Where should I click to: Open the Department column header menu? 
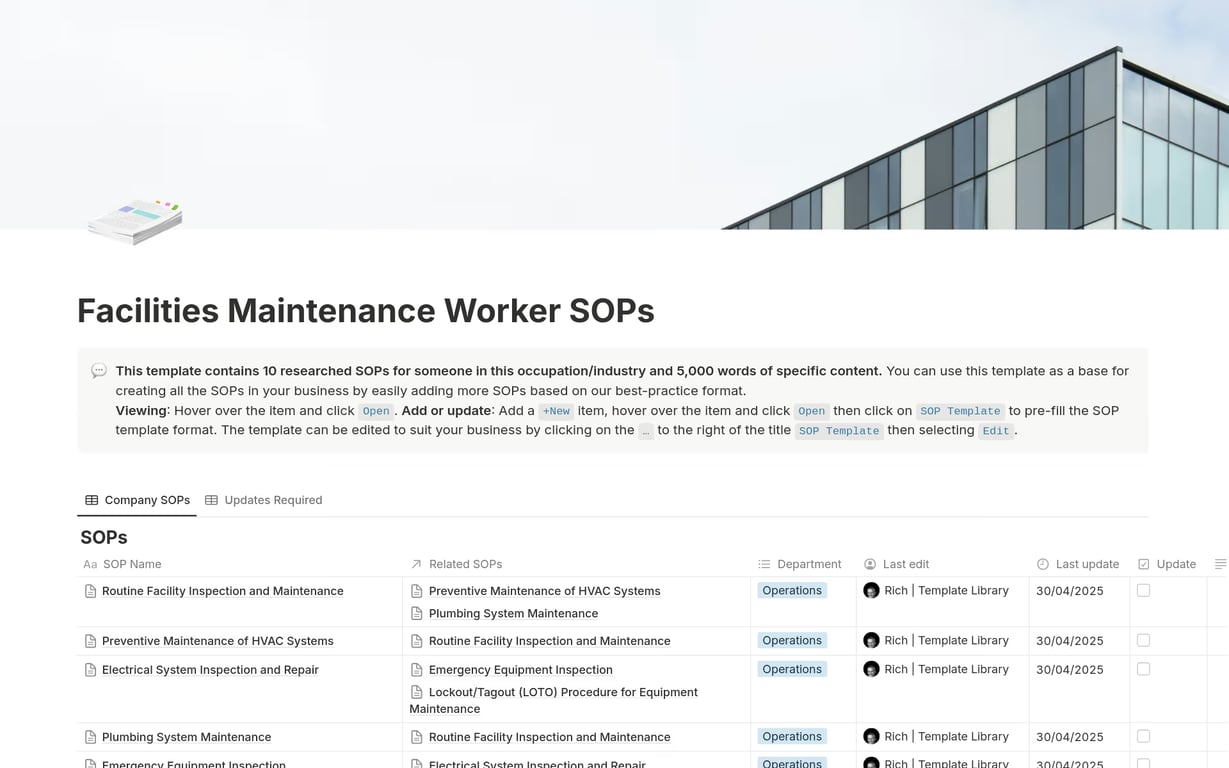click(804, 564)
